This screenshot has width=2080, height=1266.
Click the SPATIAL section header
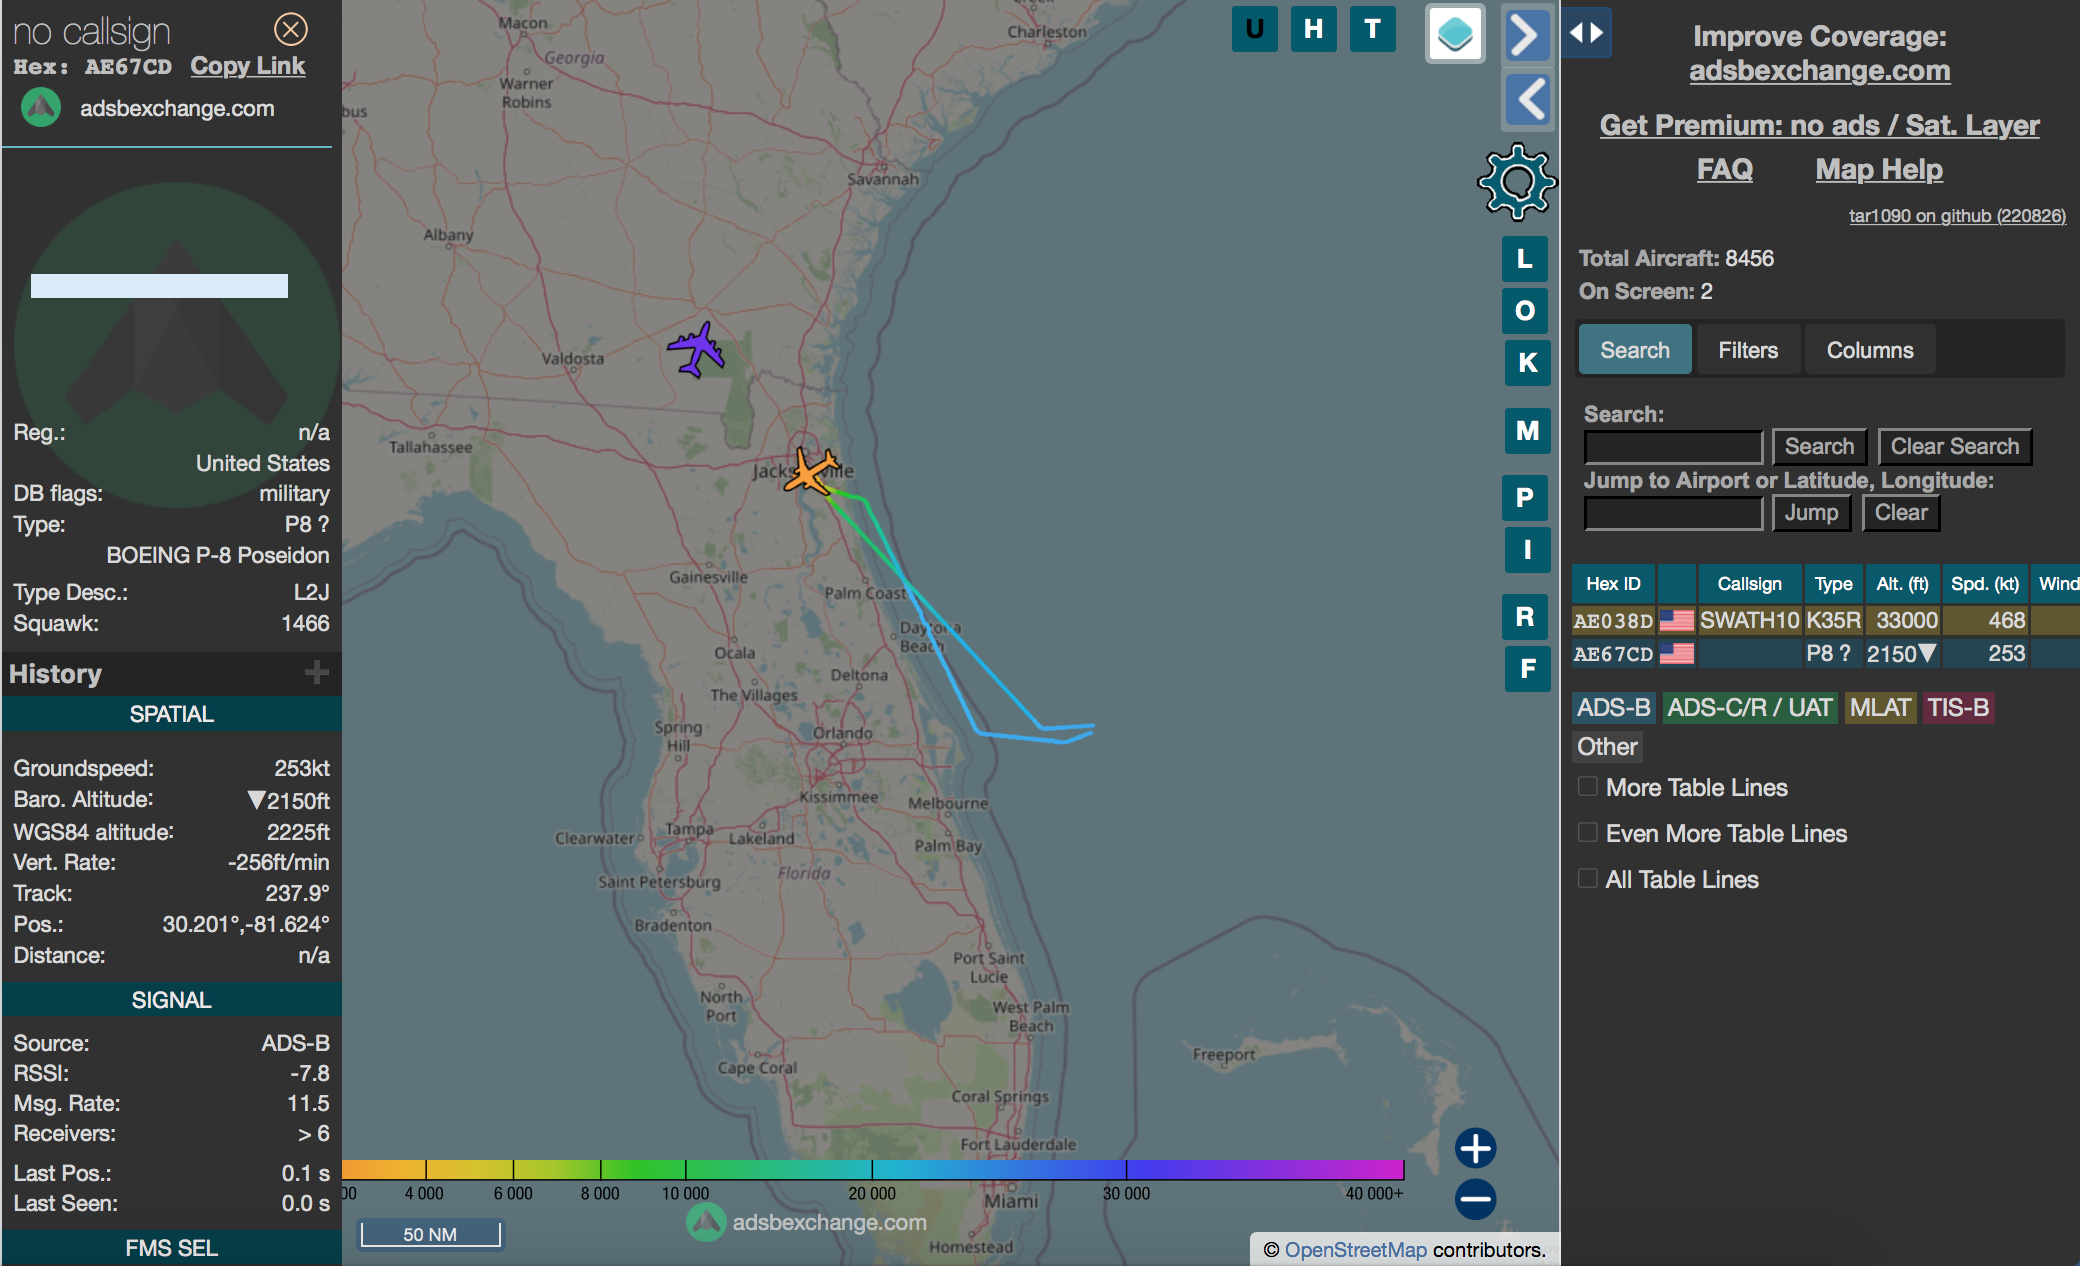point(171,714)
